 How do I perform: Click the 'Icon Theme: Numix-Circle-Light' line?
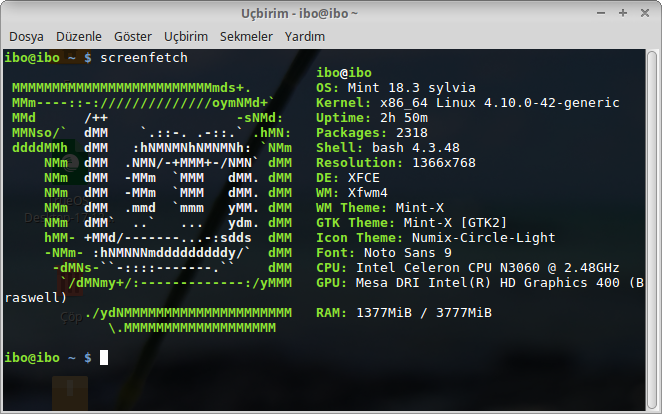click(436, 238)
